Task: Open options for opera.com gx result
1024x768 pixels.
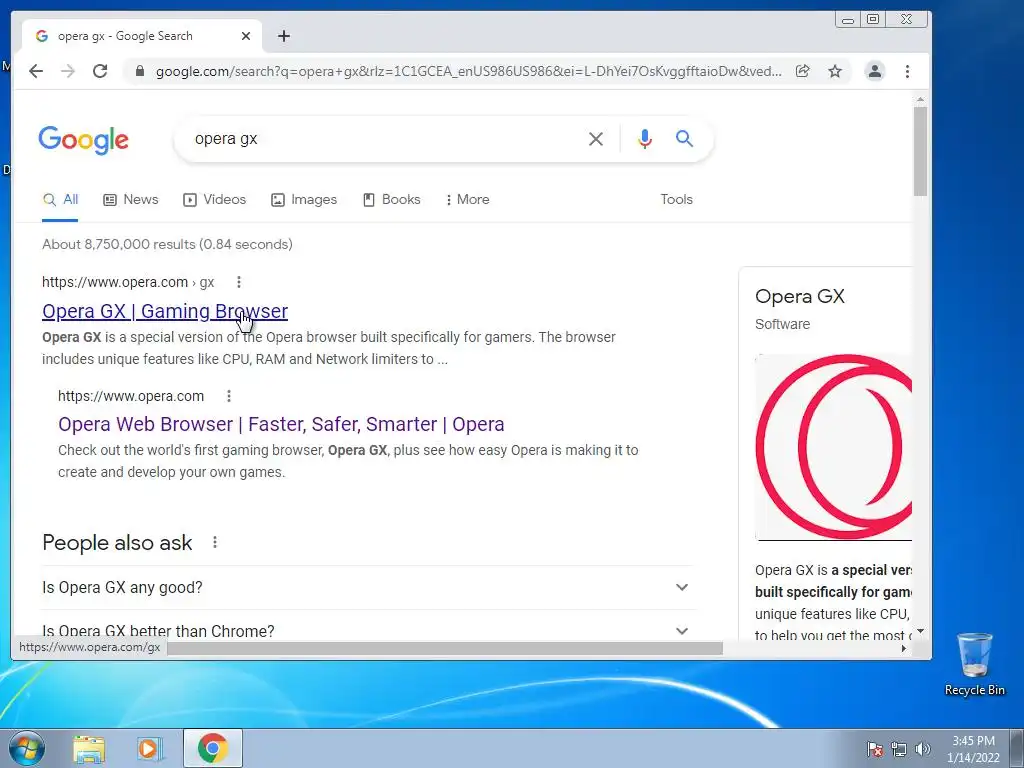Action: click(x=239, y=282)
